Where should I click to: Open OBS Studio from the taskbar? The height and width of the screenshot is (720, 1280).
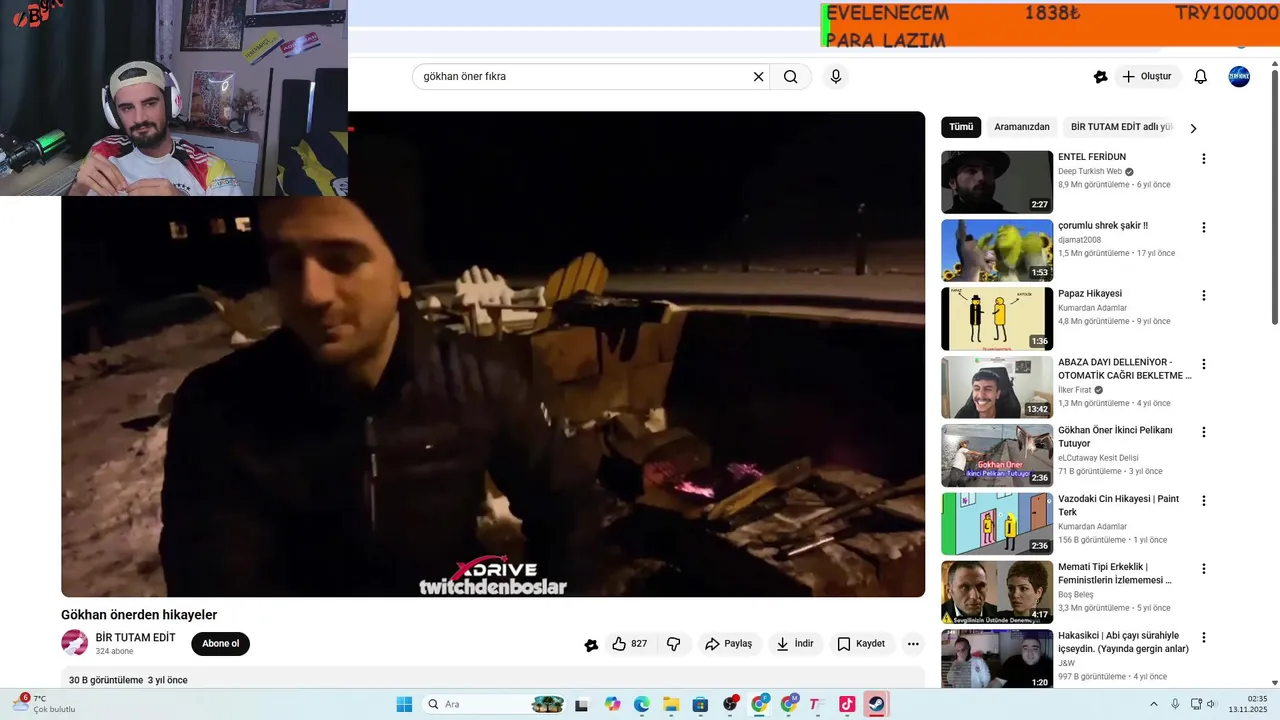tap(730, 704)
